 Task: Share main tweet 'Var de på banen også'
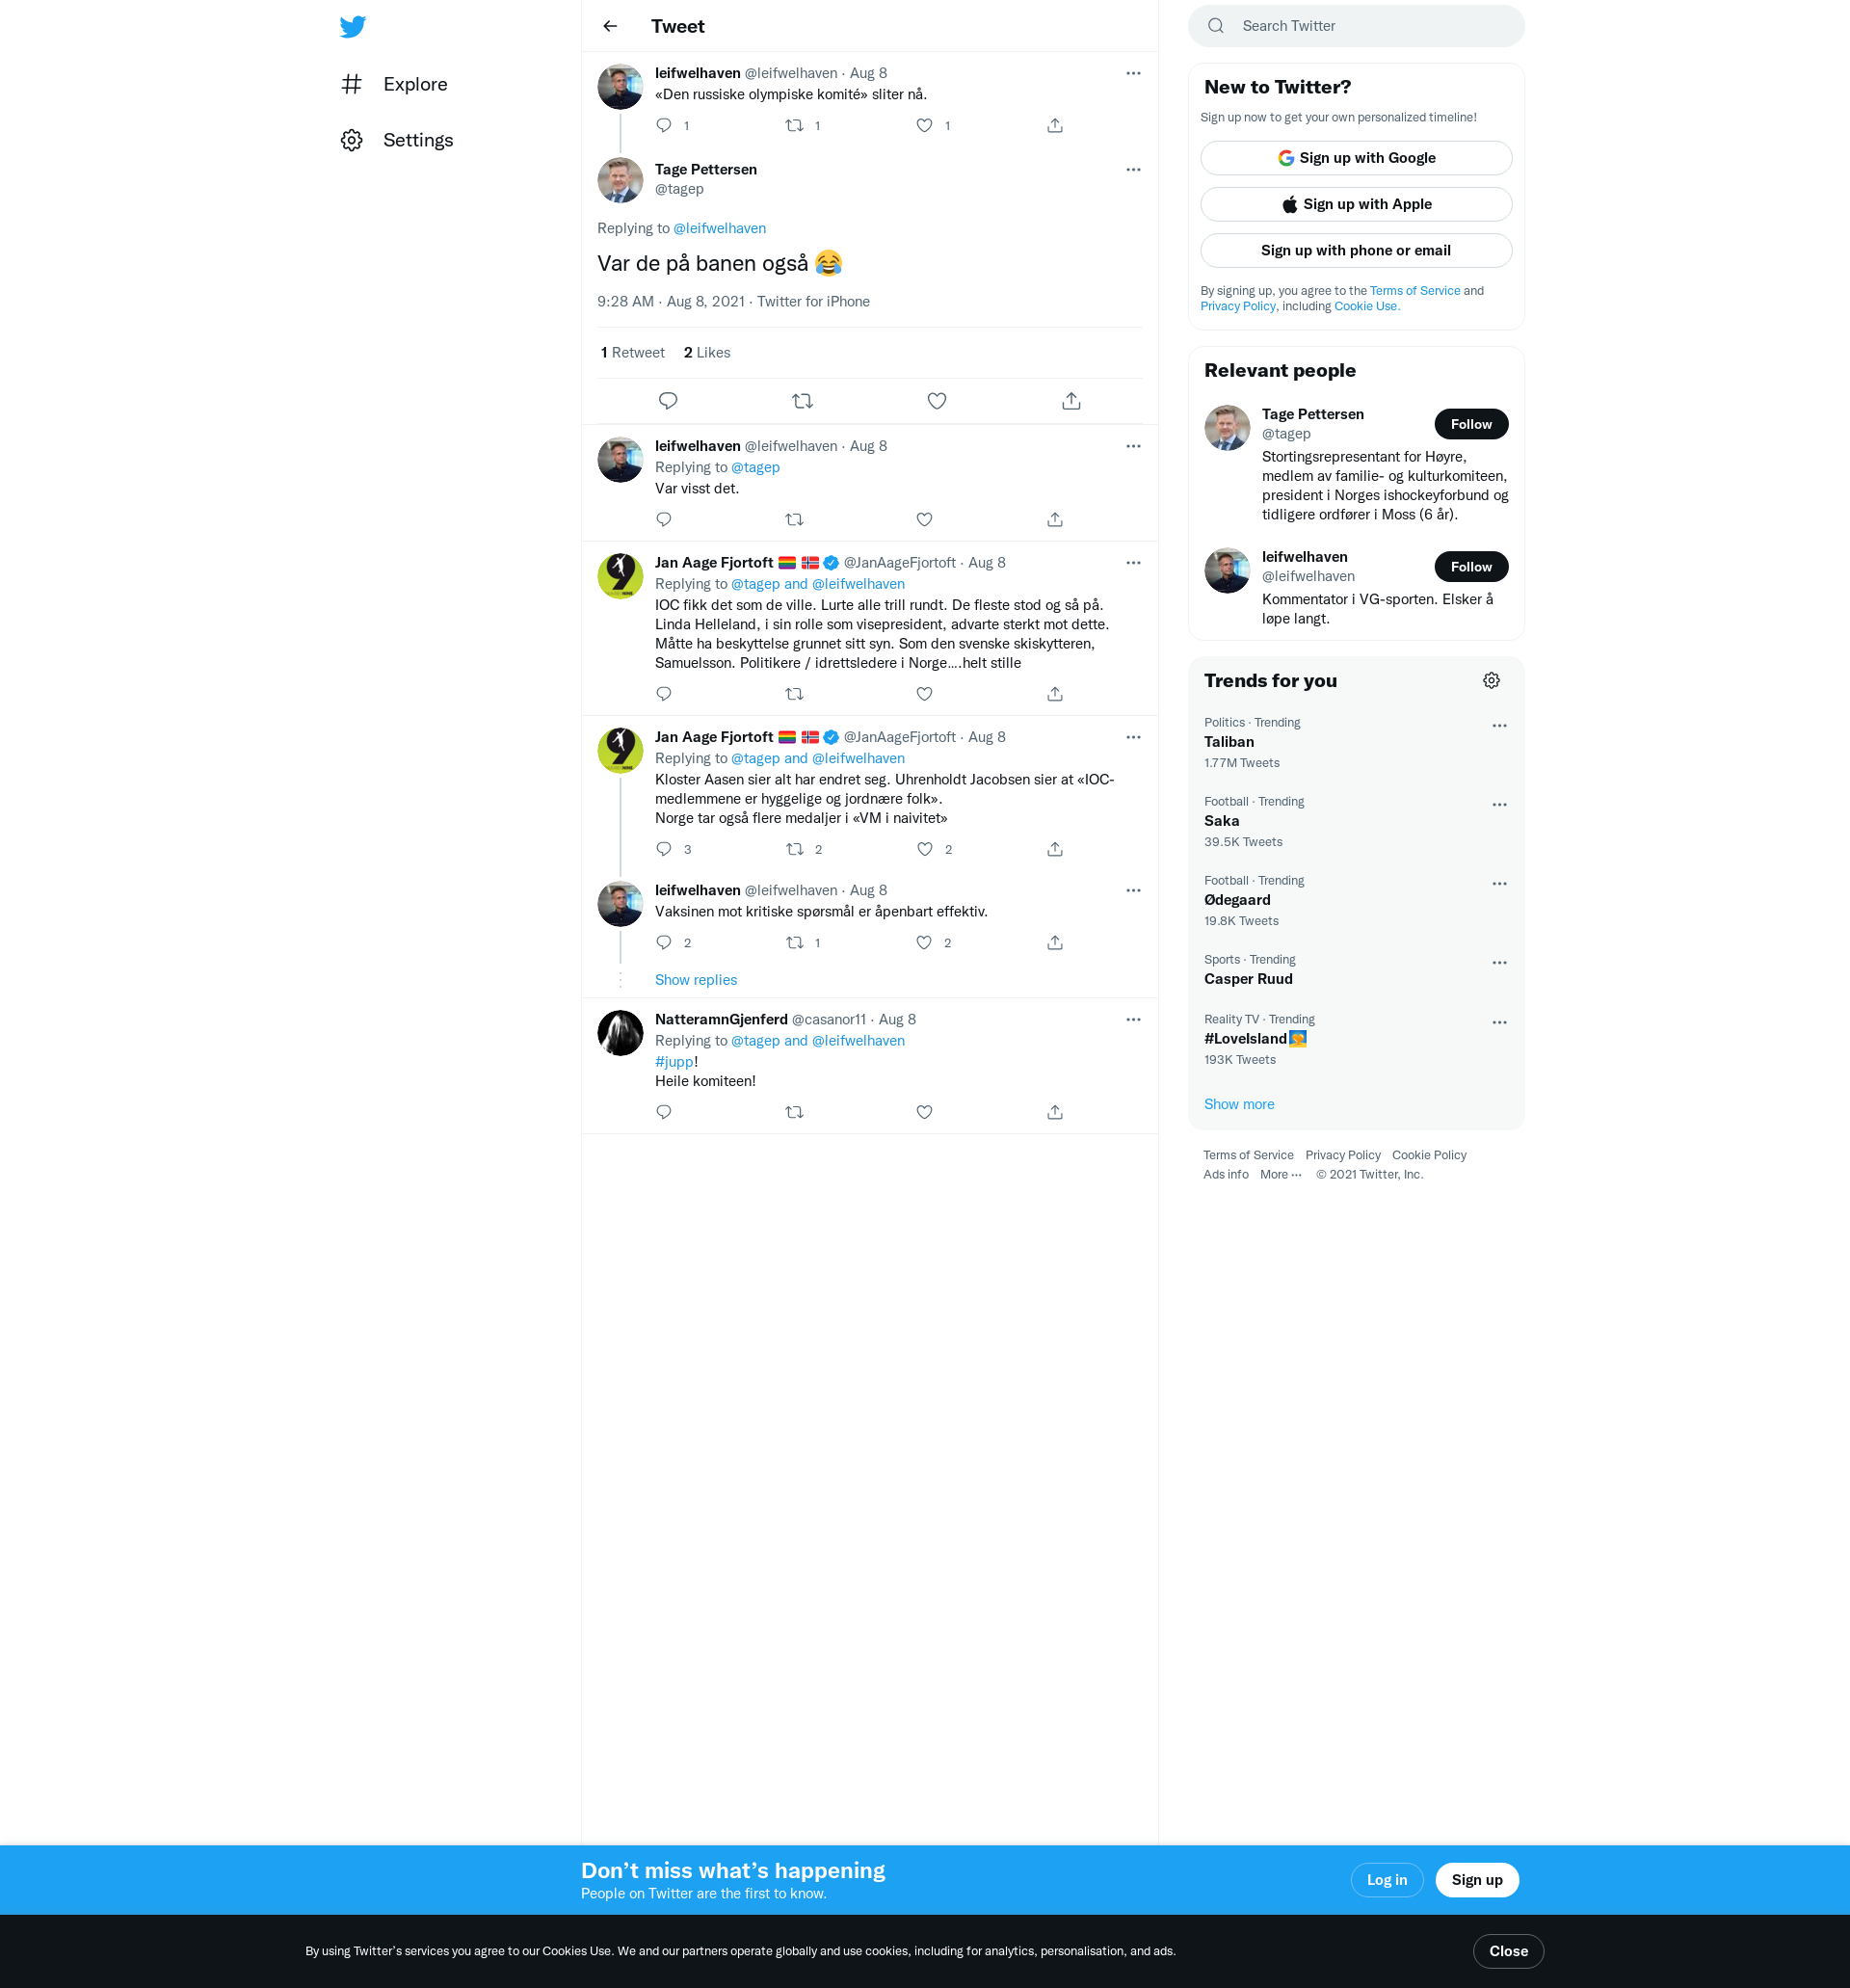coord(1071,401)
